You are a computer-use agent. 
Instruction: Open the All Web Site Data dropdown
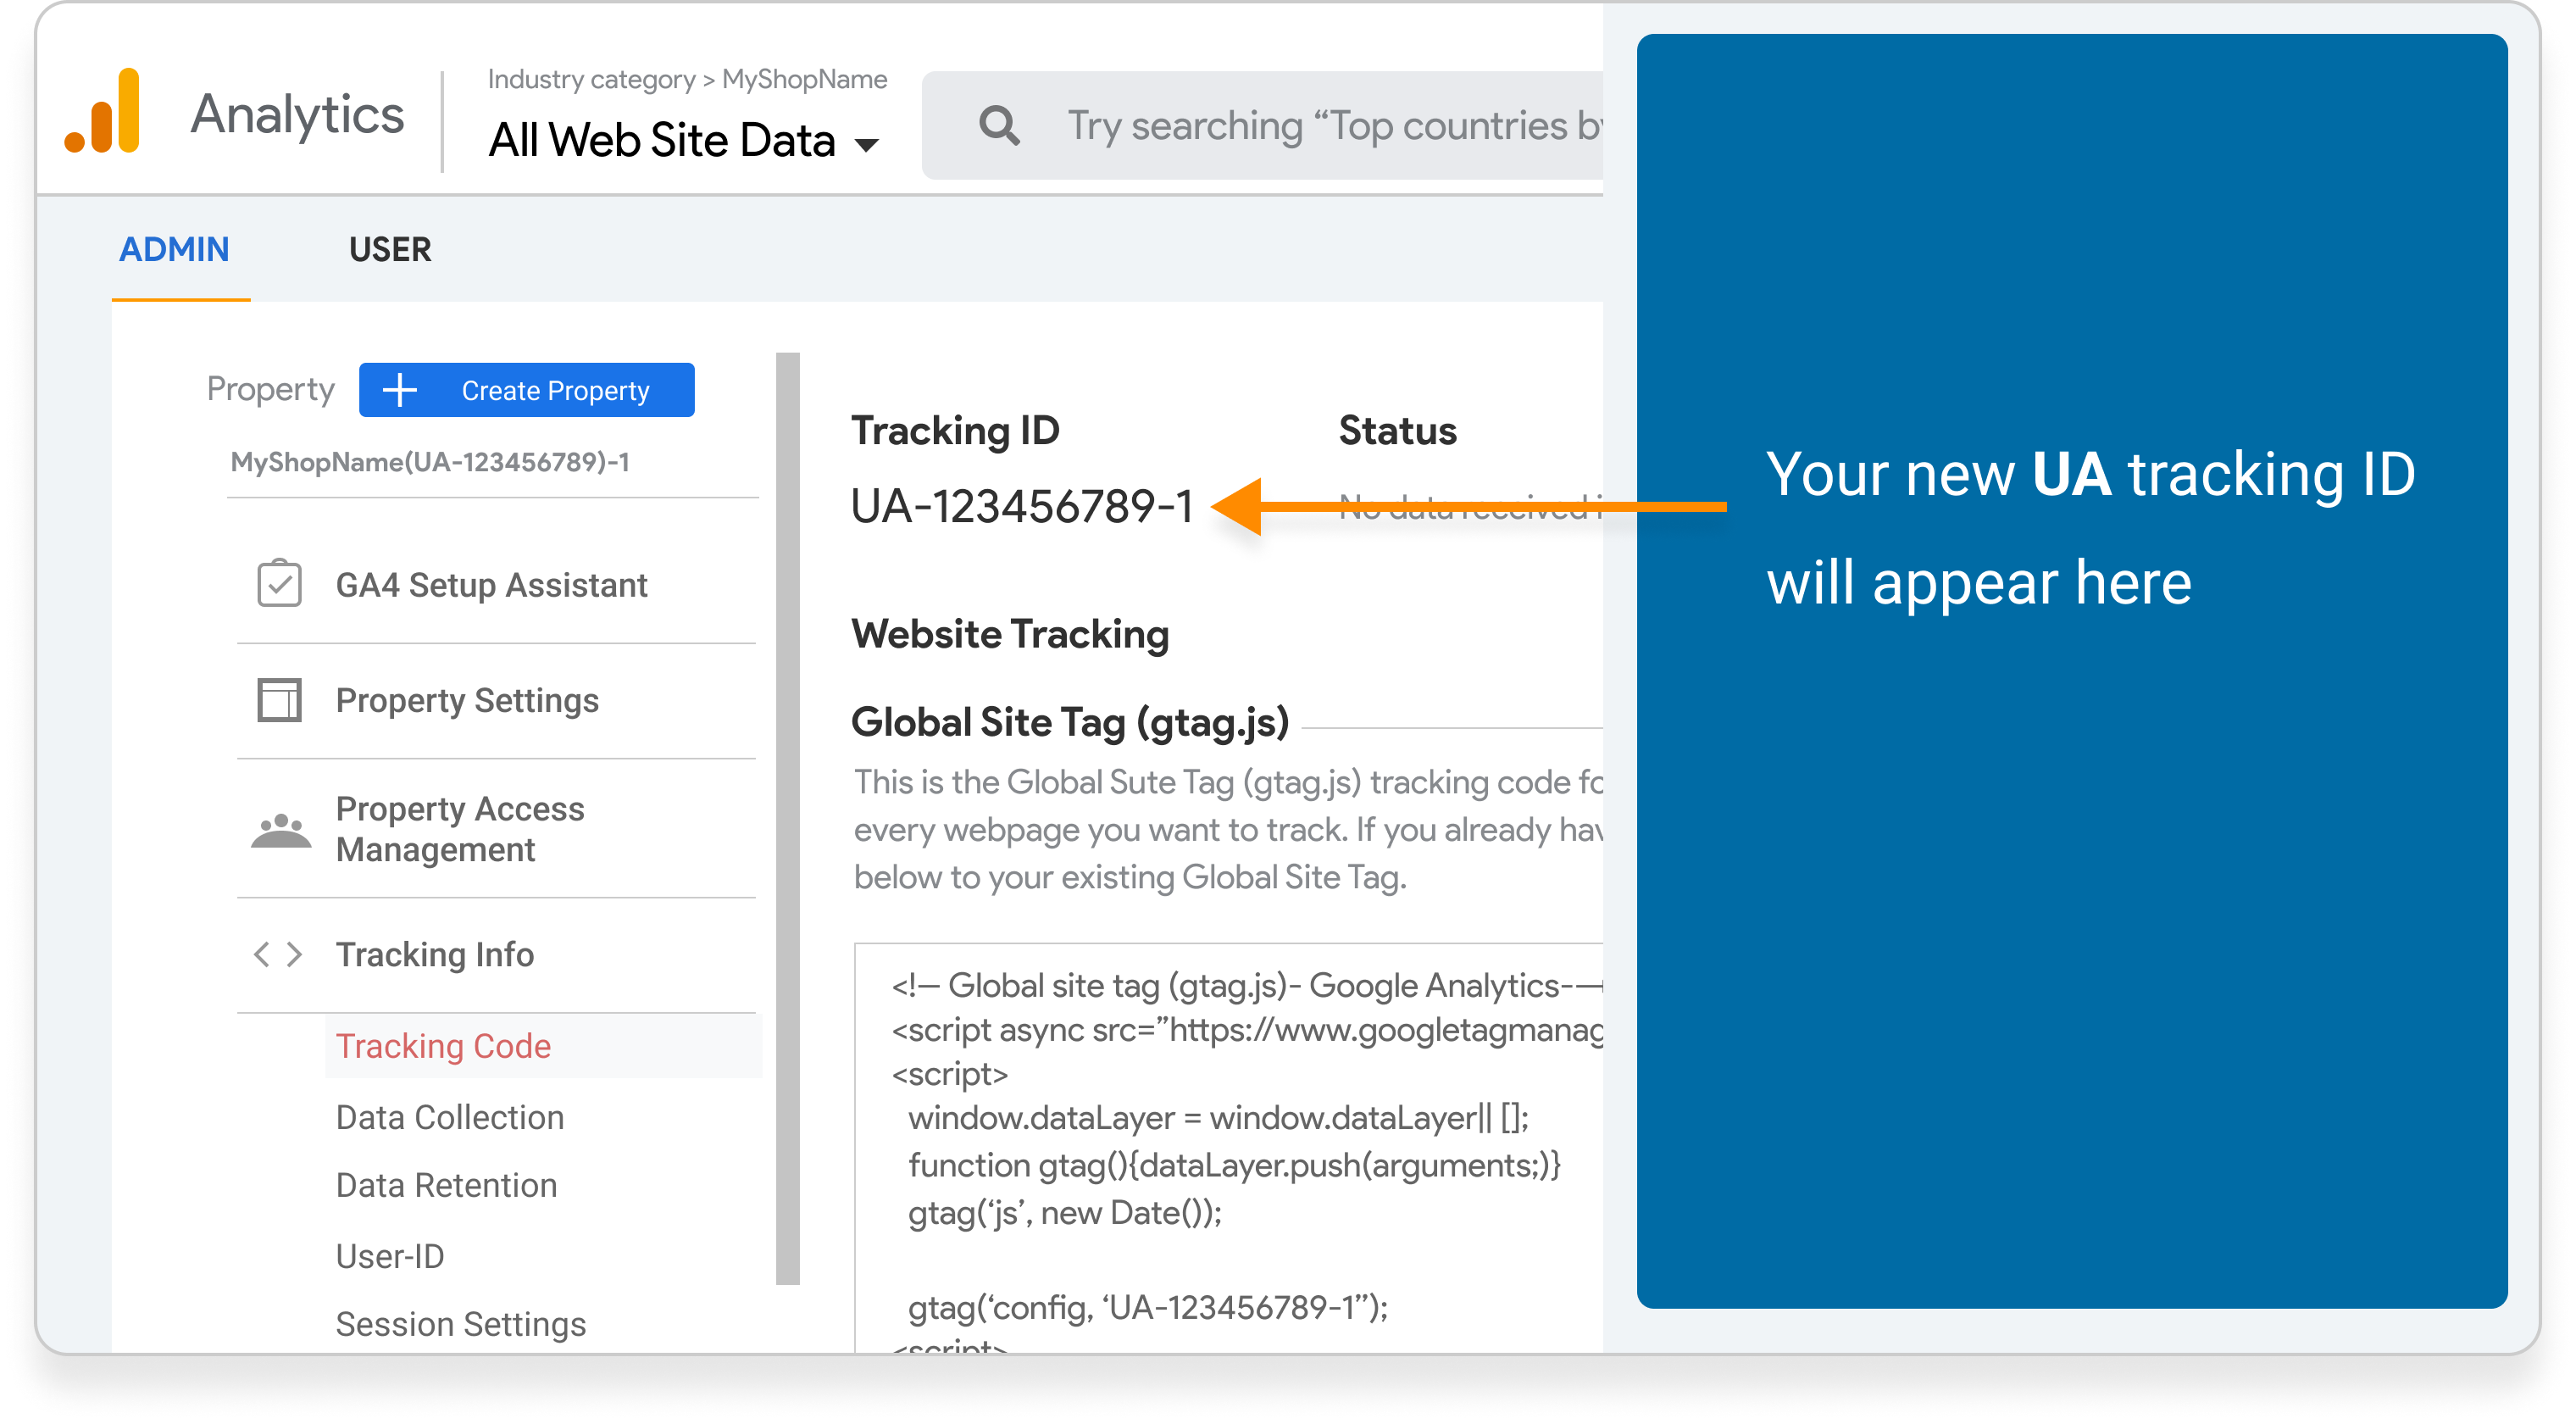click(x=683, y=140)
